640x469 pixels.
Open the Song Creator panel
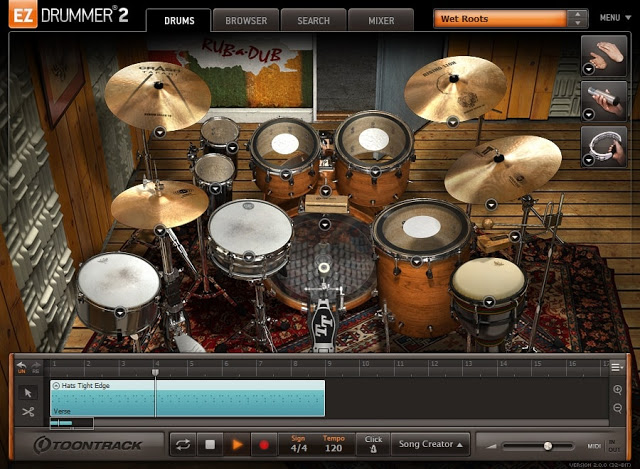pyautogui.click(x=430, y=444)
